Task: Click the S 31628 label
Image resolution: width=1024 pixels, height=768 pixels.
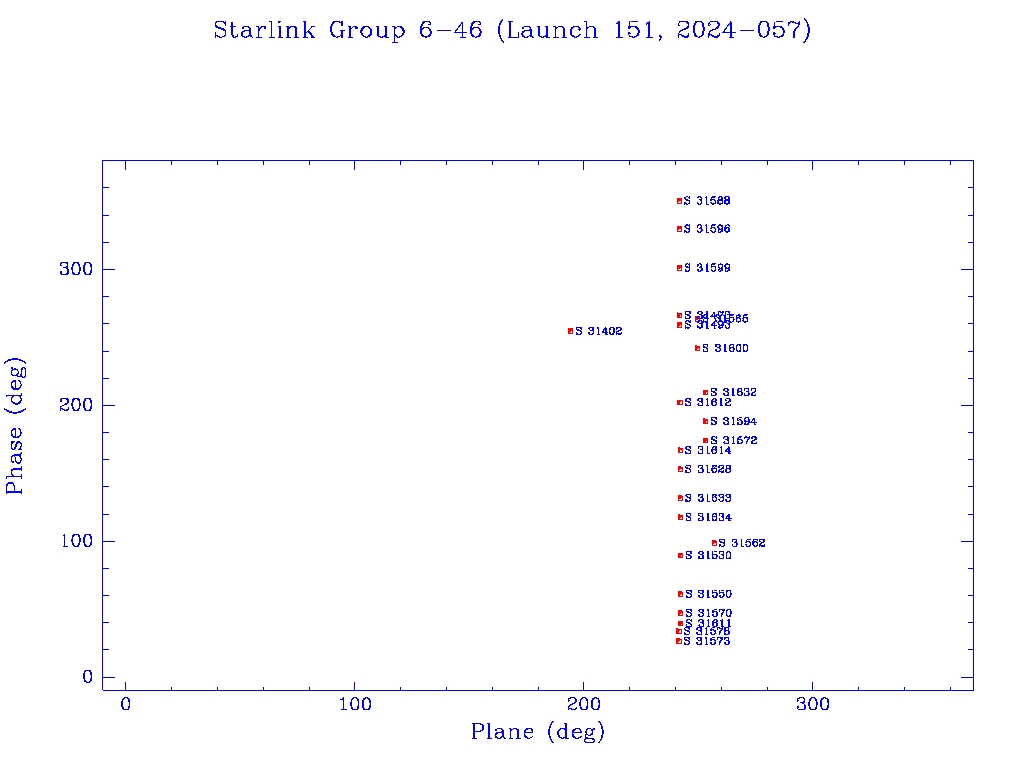Action: [x=710, y=469]
